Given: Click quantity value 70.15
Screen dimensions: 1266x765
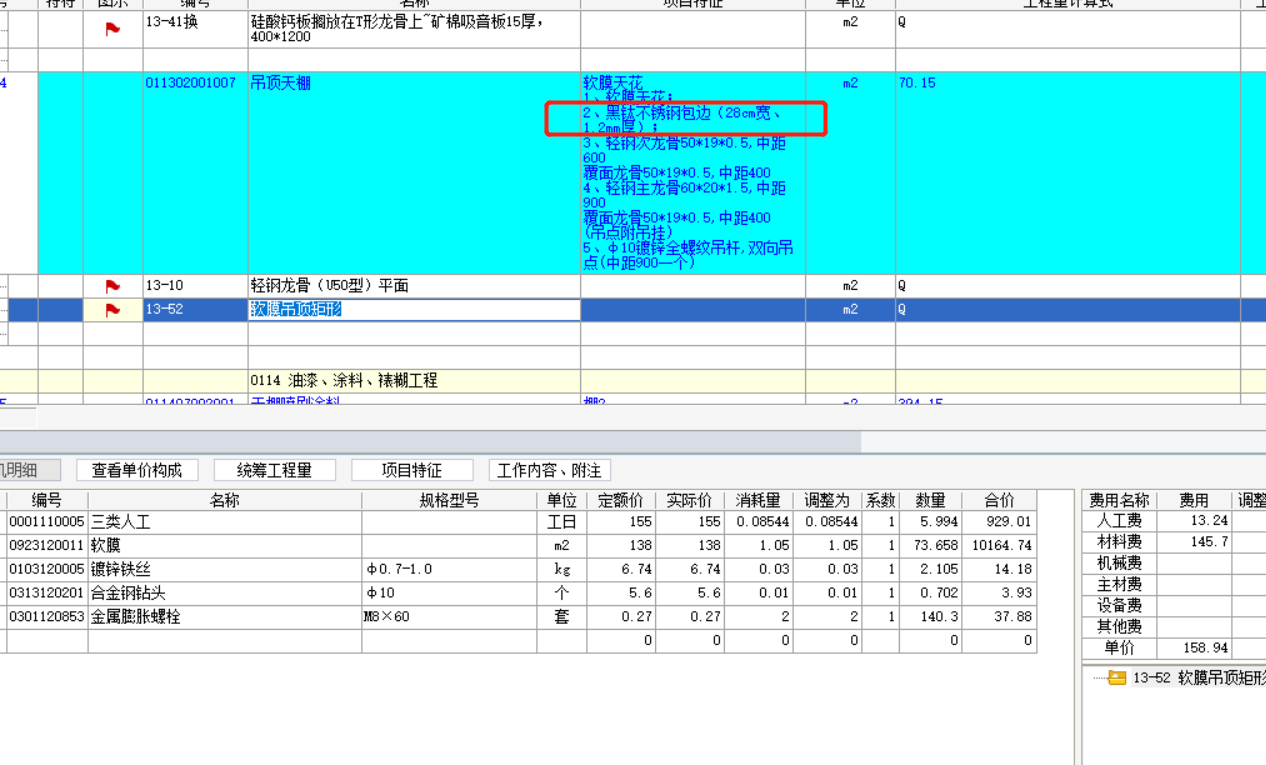Looking at the screenshot, I should (917, 83).
